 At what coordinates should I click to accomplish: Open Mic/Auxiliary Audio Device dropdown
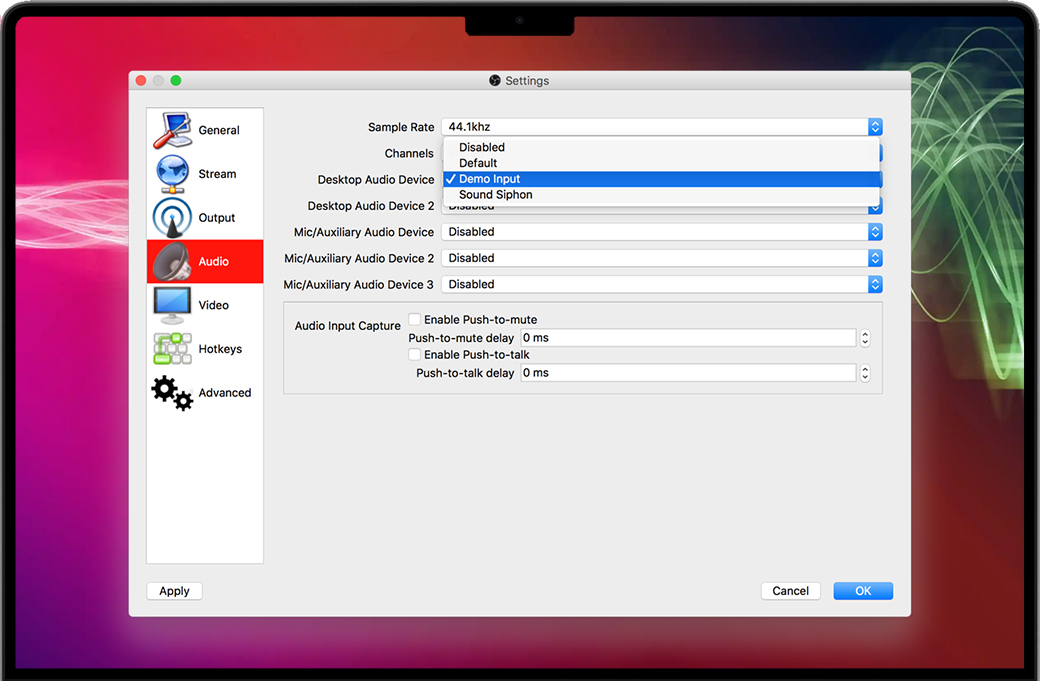coord(661,232)
